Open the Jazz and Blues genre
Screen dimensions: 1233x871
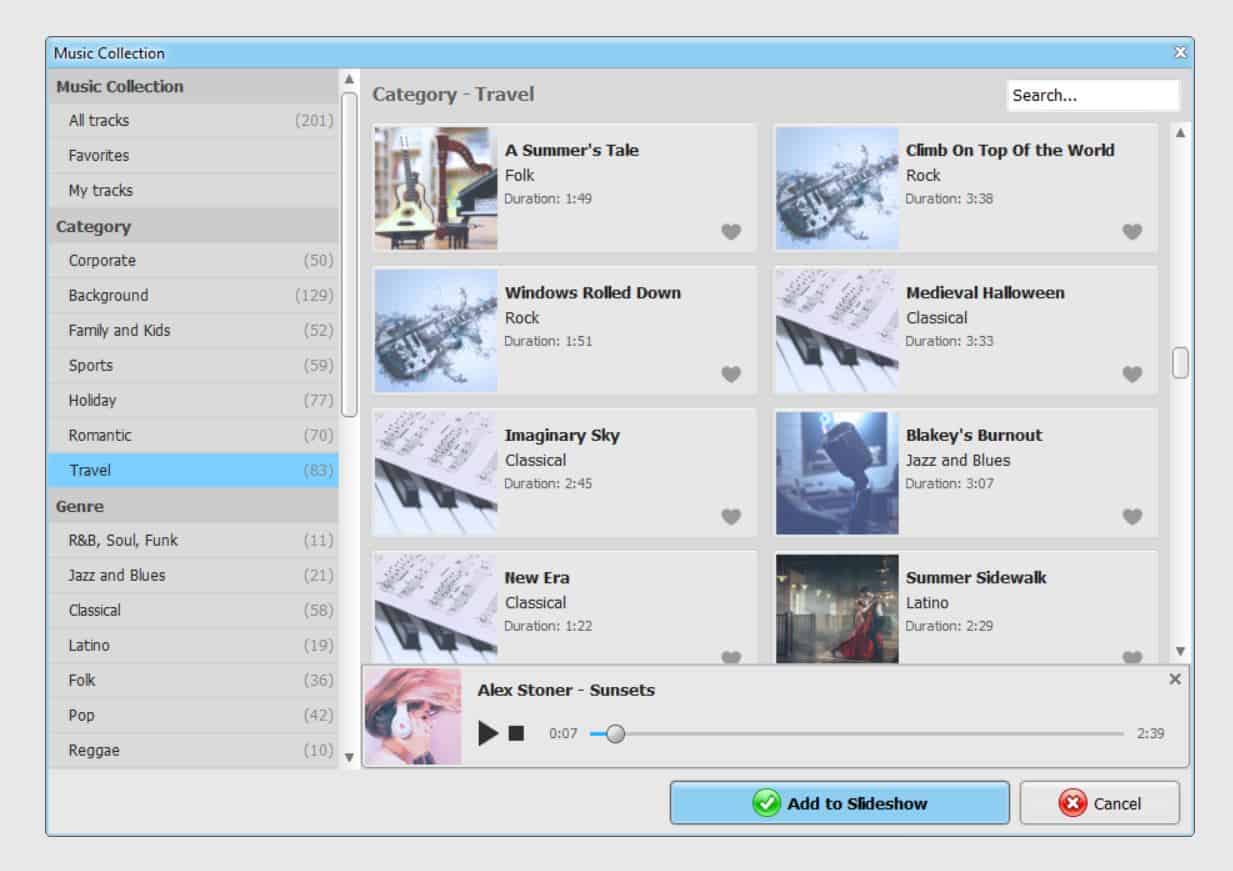[115, 575]
